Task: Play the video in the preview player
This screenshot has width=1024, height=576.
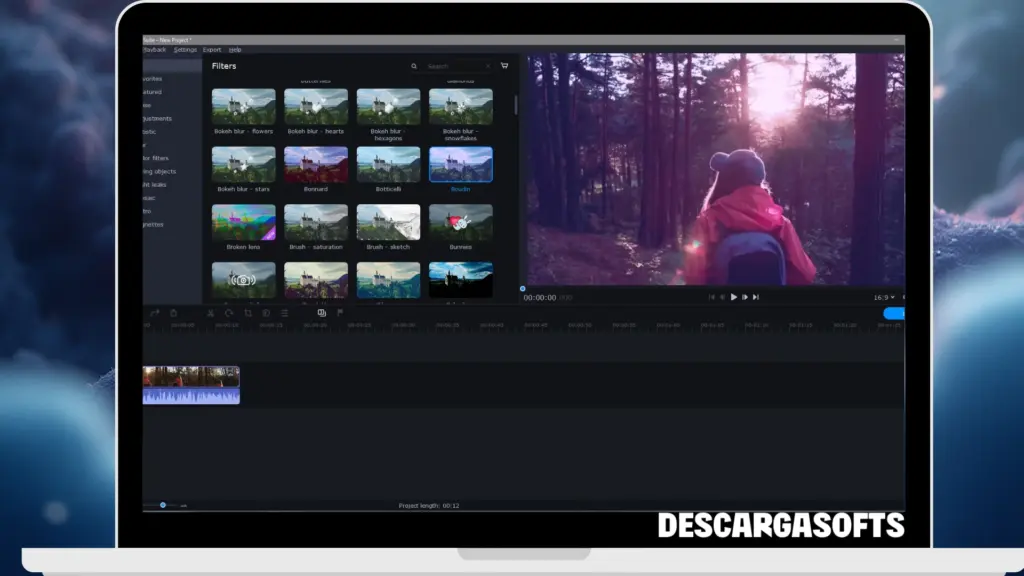Action: click(x=733, y=296)
